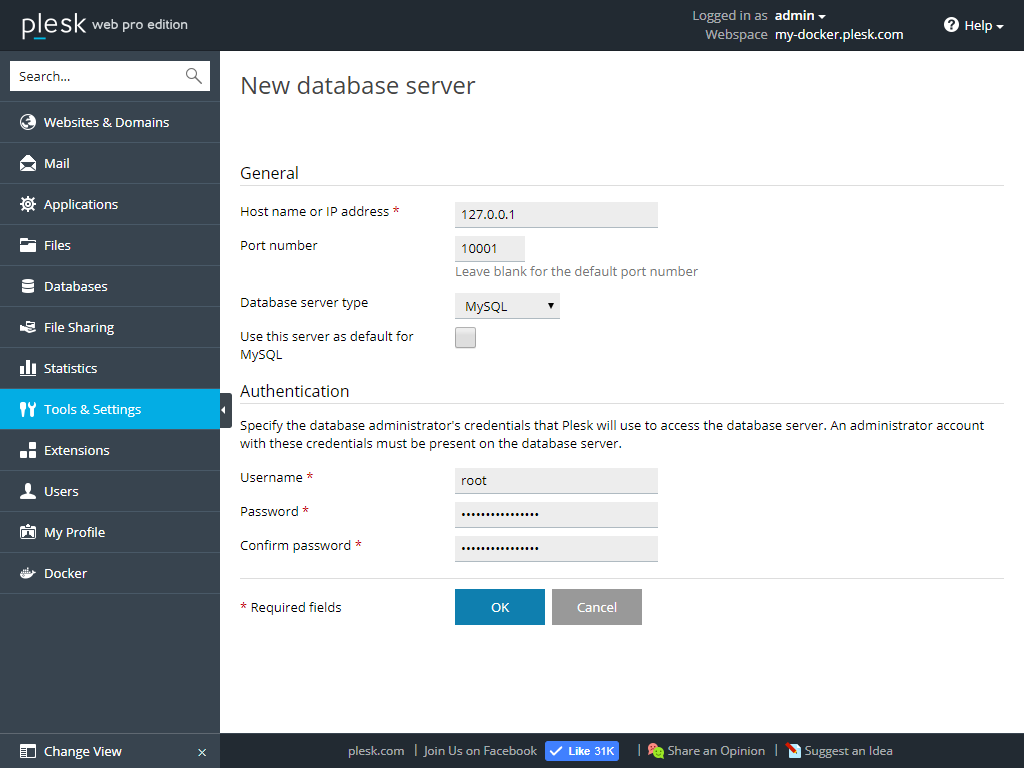This screenshot has width=1024, height=768.
Task: Click the Databases cylinder icon
Action: pyautogui.click(x=27, y=286)
